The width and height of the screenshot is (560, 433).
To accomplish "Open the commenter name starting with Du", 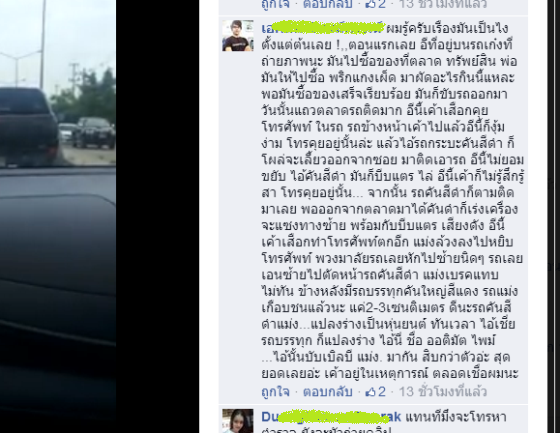I will (331, 417).
